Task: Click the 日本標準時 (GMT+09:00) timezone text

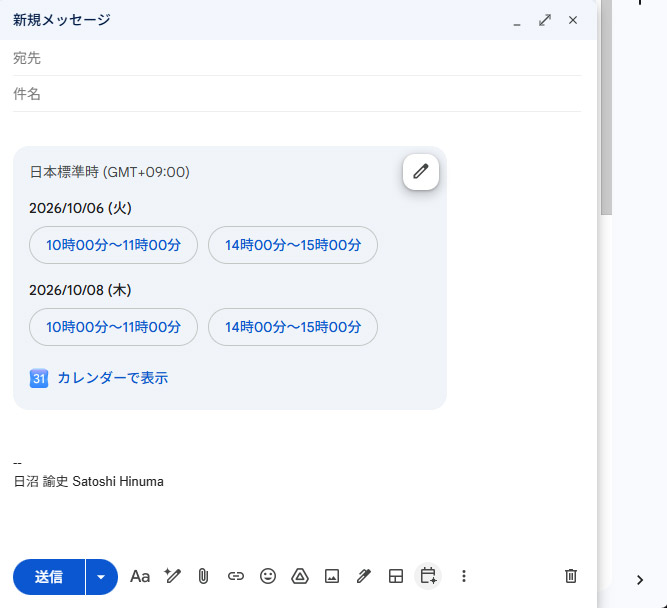Action: pyautogui.click(x=110, y=172)
